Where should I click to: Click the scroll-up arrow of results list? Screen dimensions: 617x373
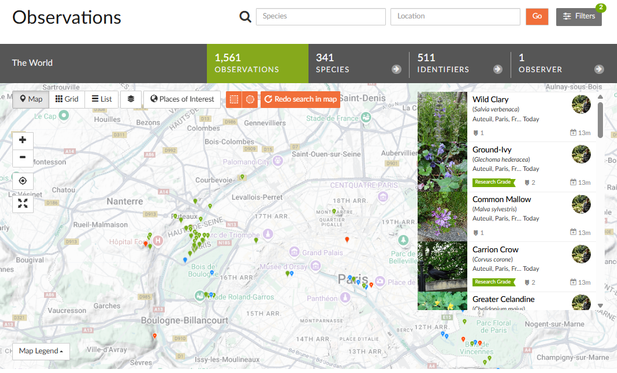(x=600, y=97)
